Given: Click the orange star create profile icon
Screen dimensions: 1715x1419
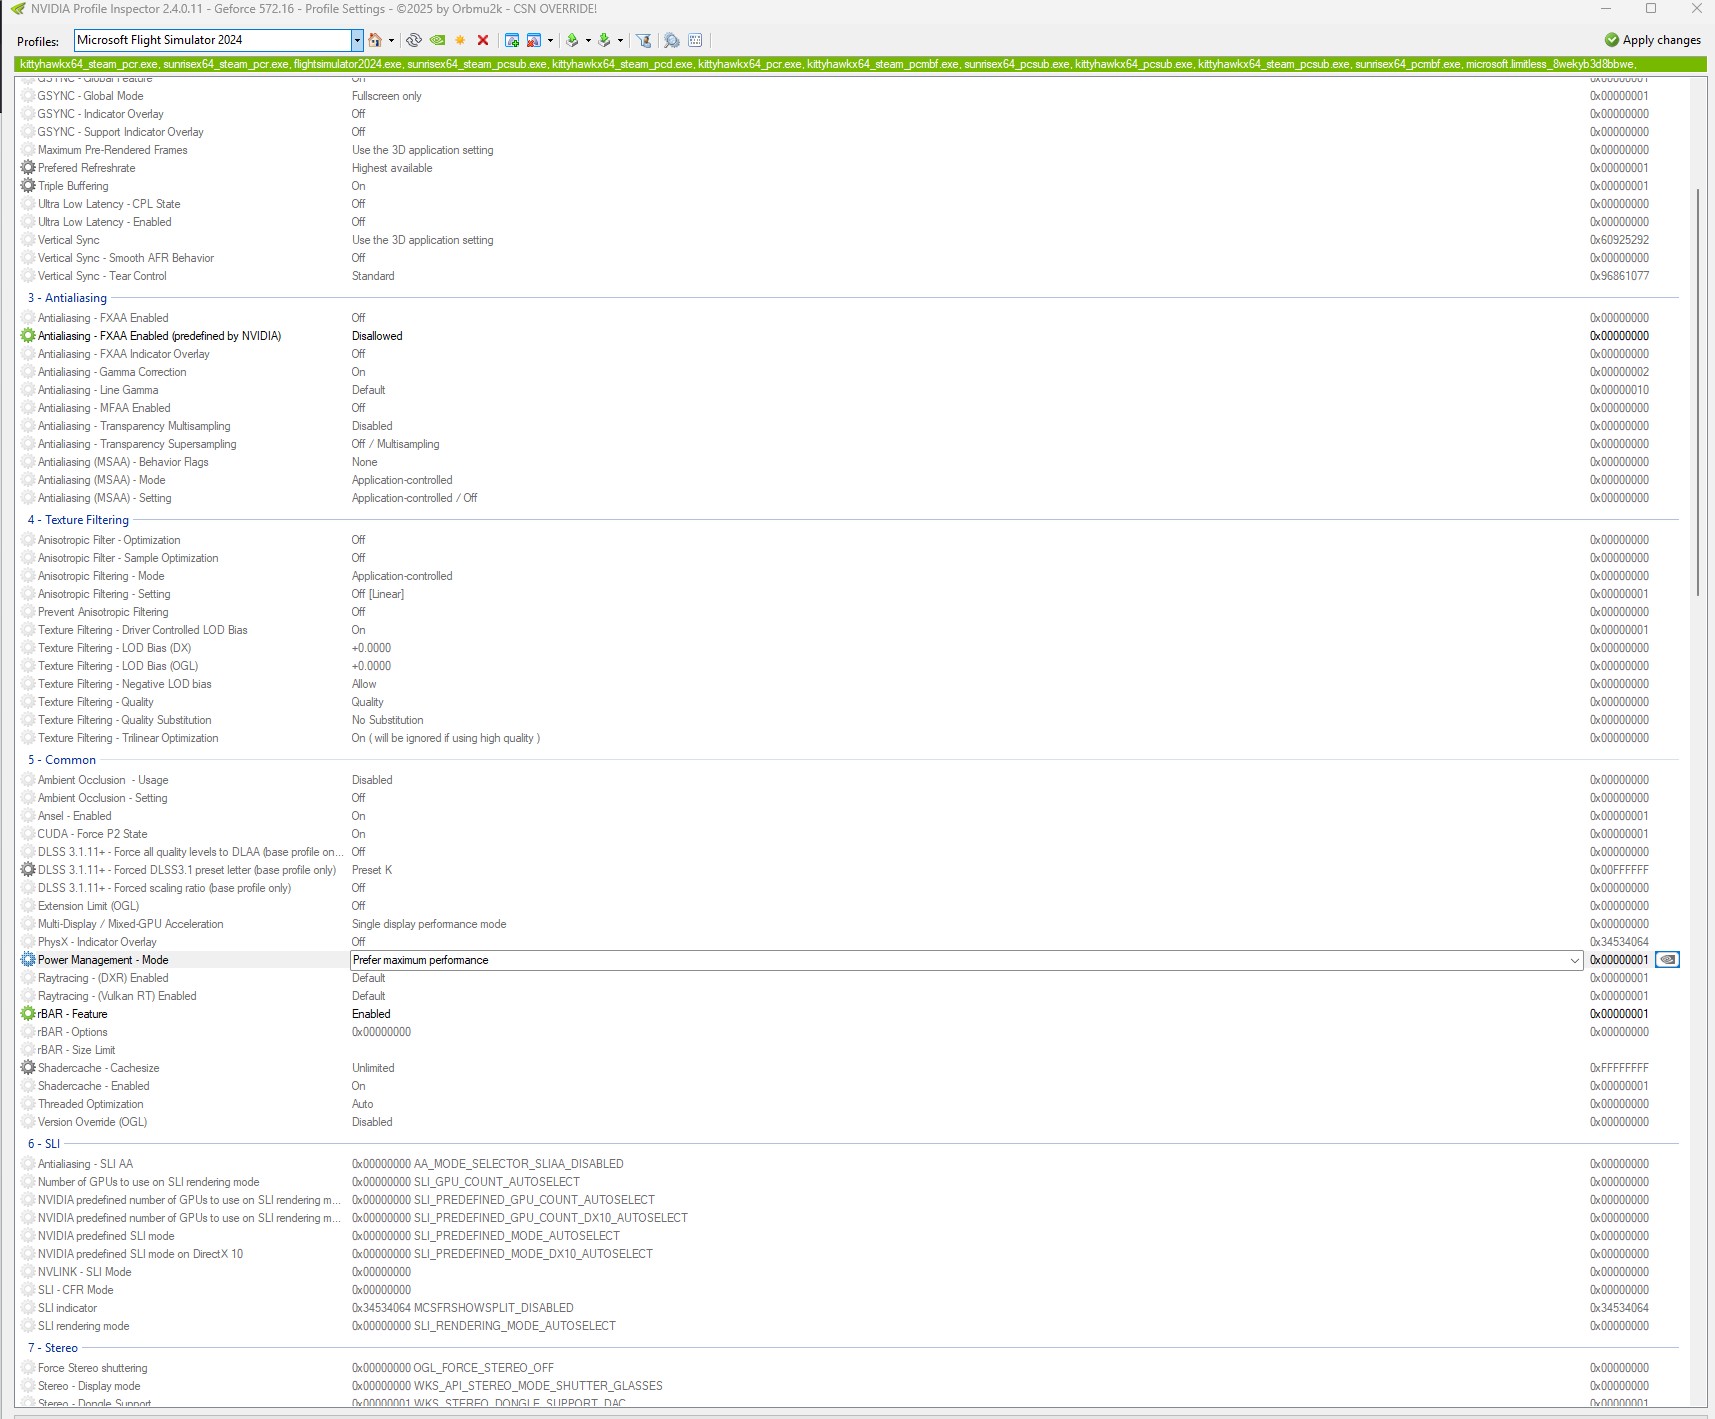Looking at the screenshot, I should [460, 40].
